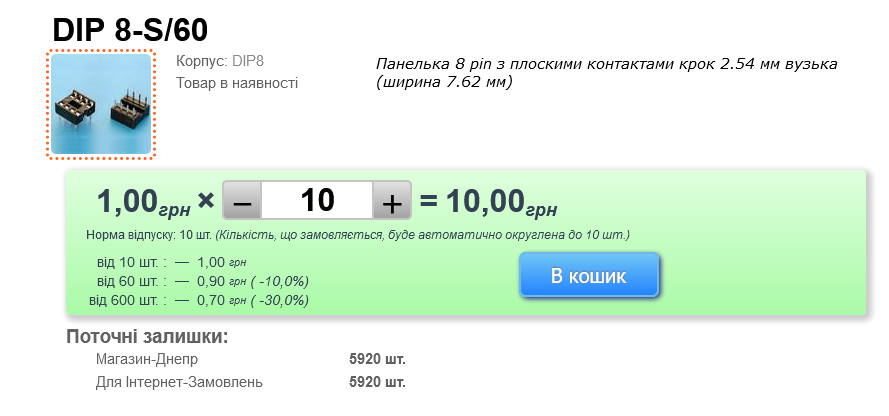Select the "від 60 шт." price tier
The height and width of the screenshot is (416, 889).
[x=131, y=281]
